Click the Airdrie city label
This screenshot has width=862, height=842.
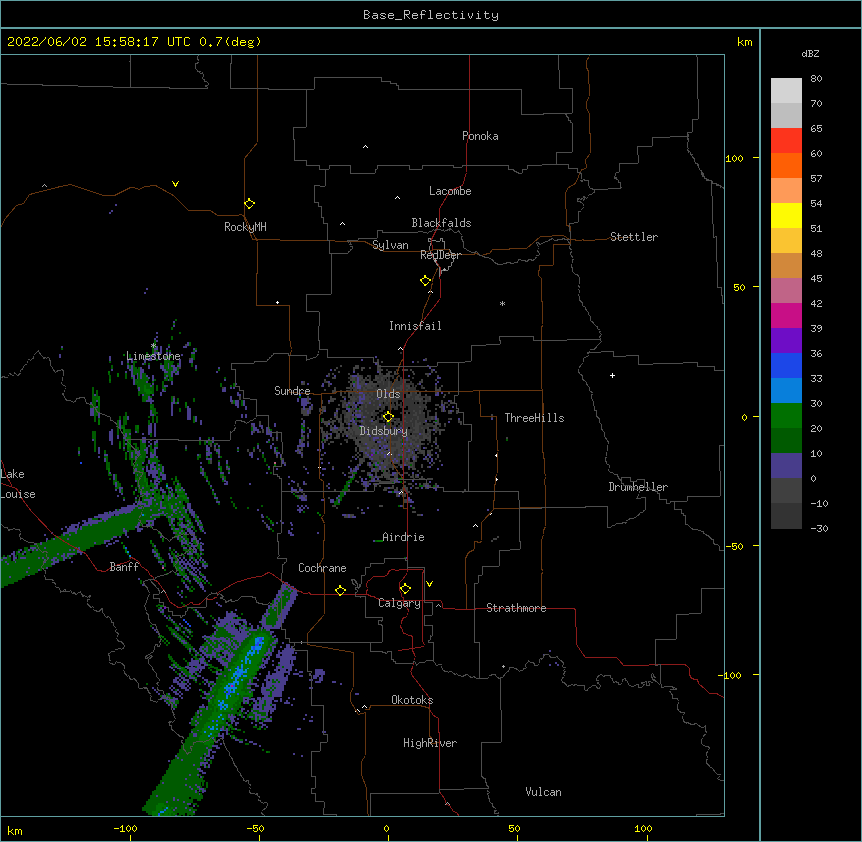(x=403, y=537)
